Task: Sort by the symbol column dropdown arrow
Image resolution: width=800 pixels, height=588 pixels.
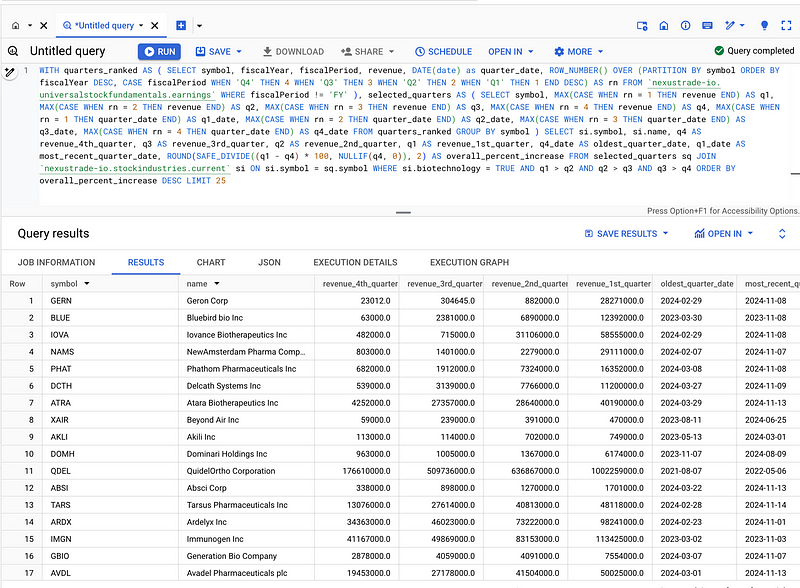Action: tap(87, 284)
